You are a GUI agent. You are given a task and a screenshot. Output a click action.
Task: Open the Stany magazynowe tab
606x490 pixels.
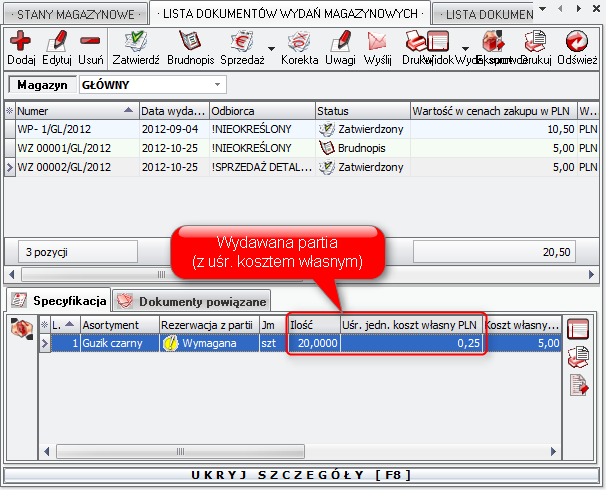tap(75, 13)
